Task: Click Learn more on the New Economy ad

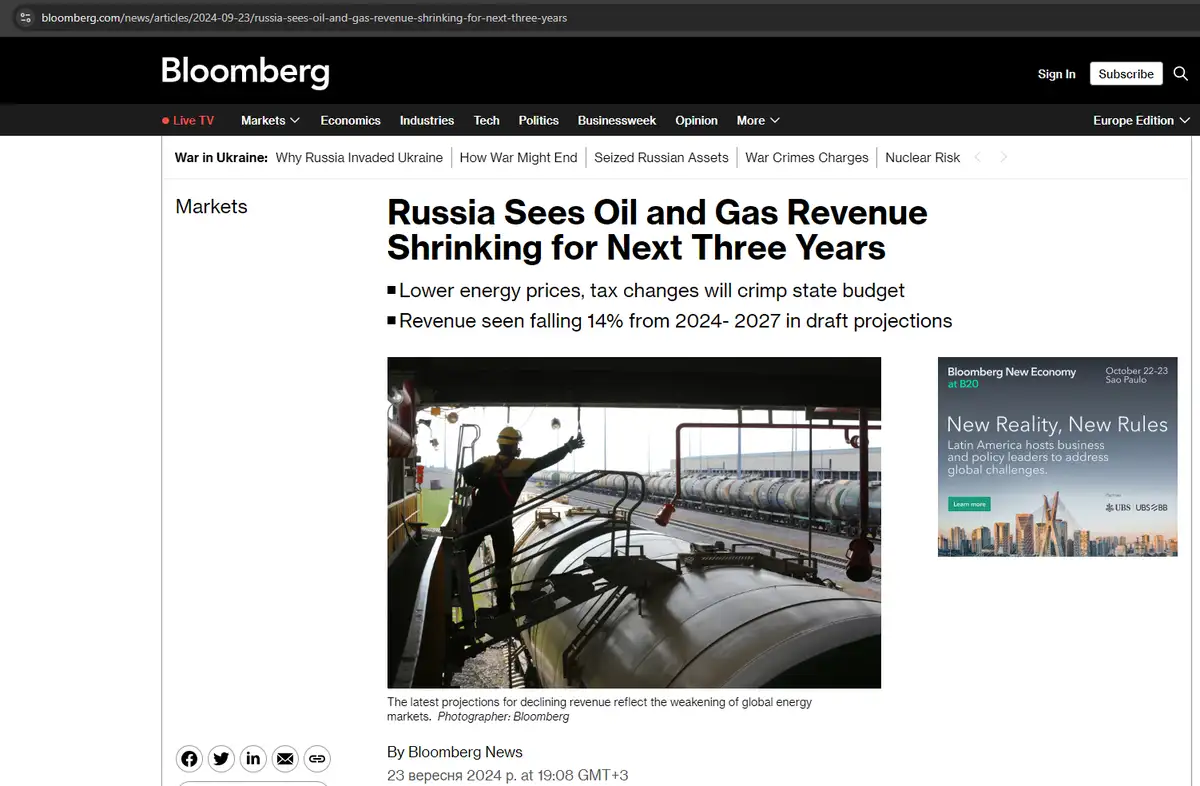Action: (969, 505)
